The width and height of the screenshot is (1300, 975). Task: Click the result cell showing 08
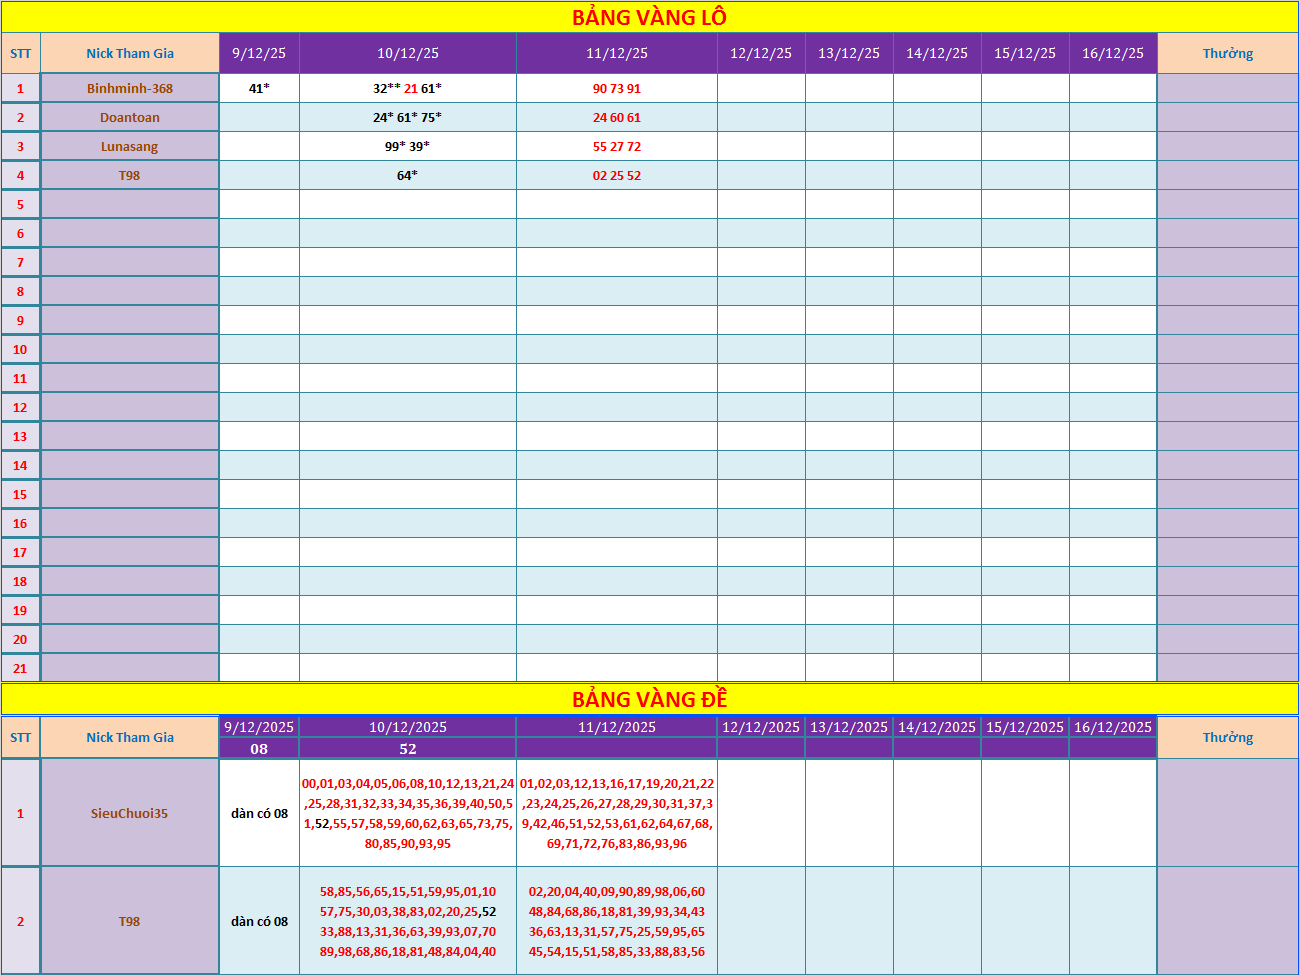(259, 749)
